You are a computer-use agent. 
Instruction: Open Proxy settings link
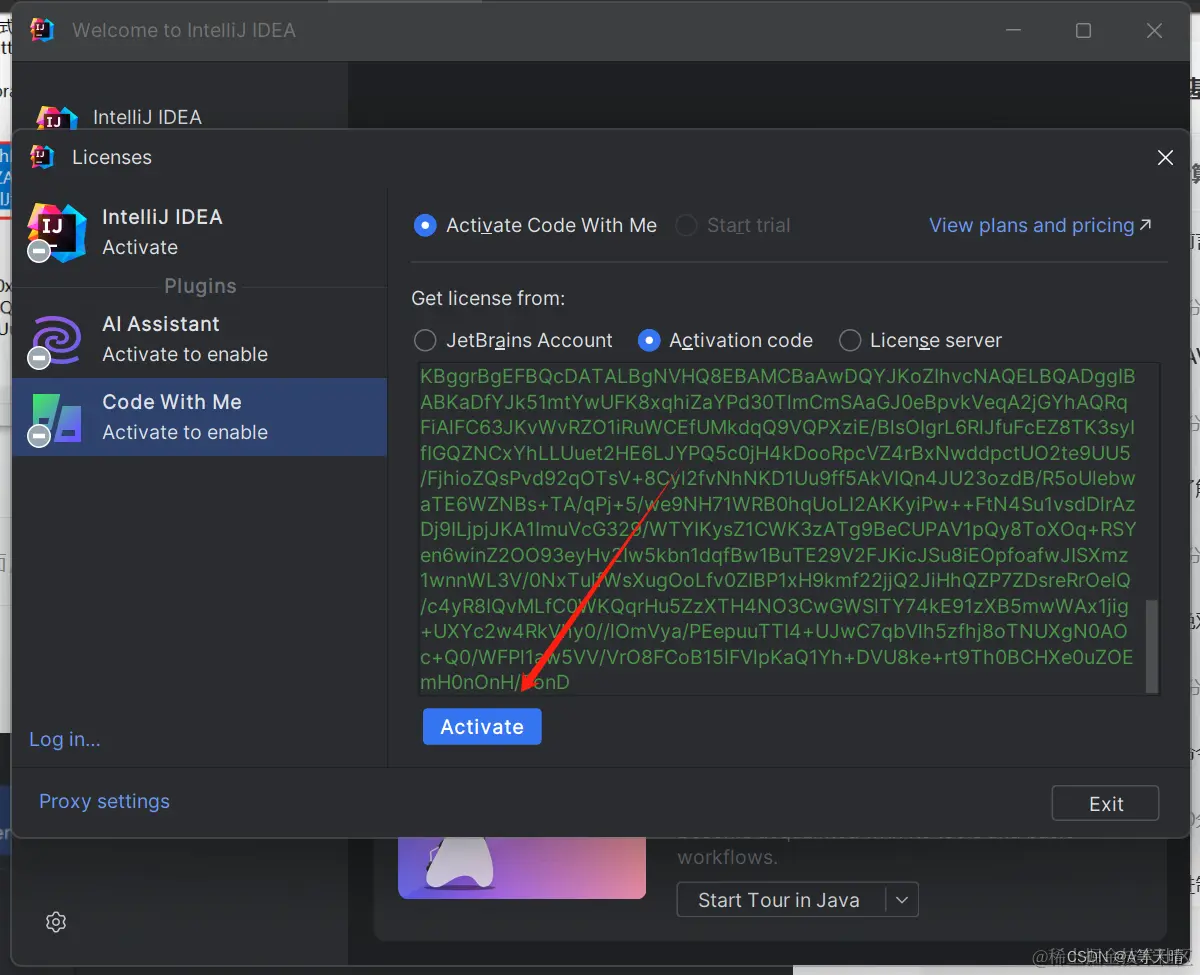pos(104,801)
